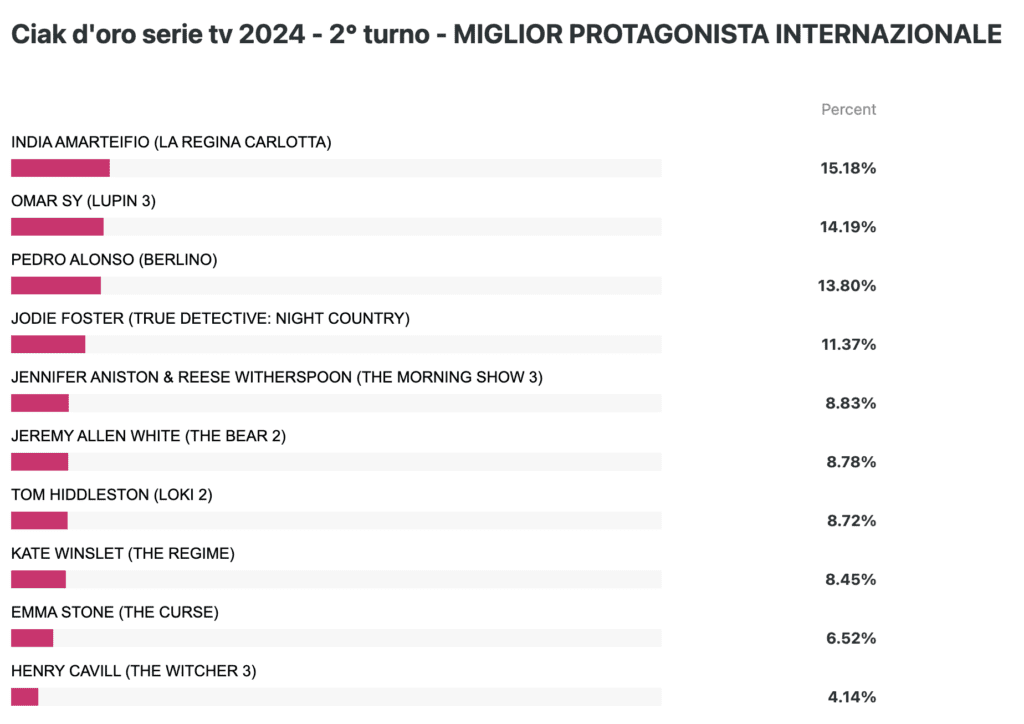Viewport: 1024px width, 724px height.
Task: Click the 6.52% percentage value
Action: coord(851,638)
